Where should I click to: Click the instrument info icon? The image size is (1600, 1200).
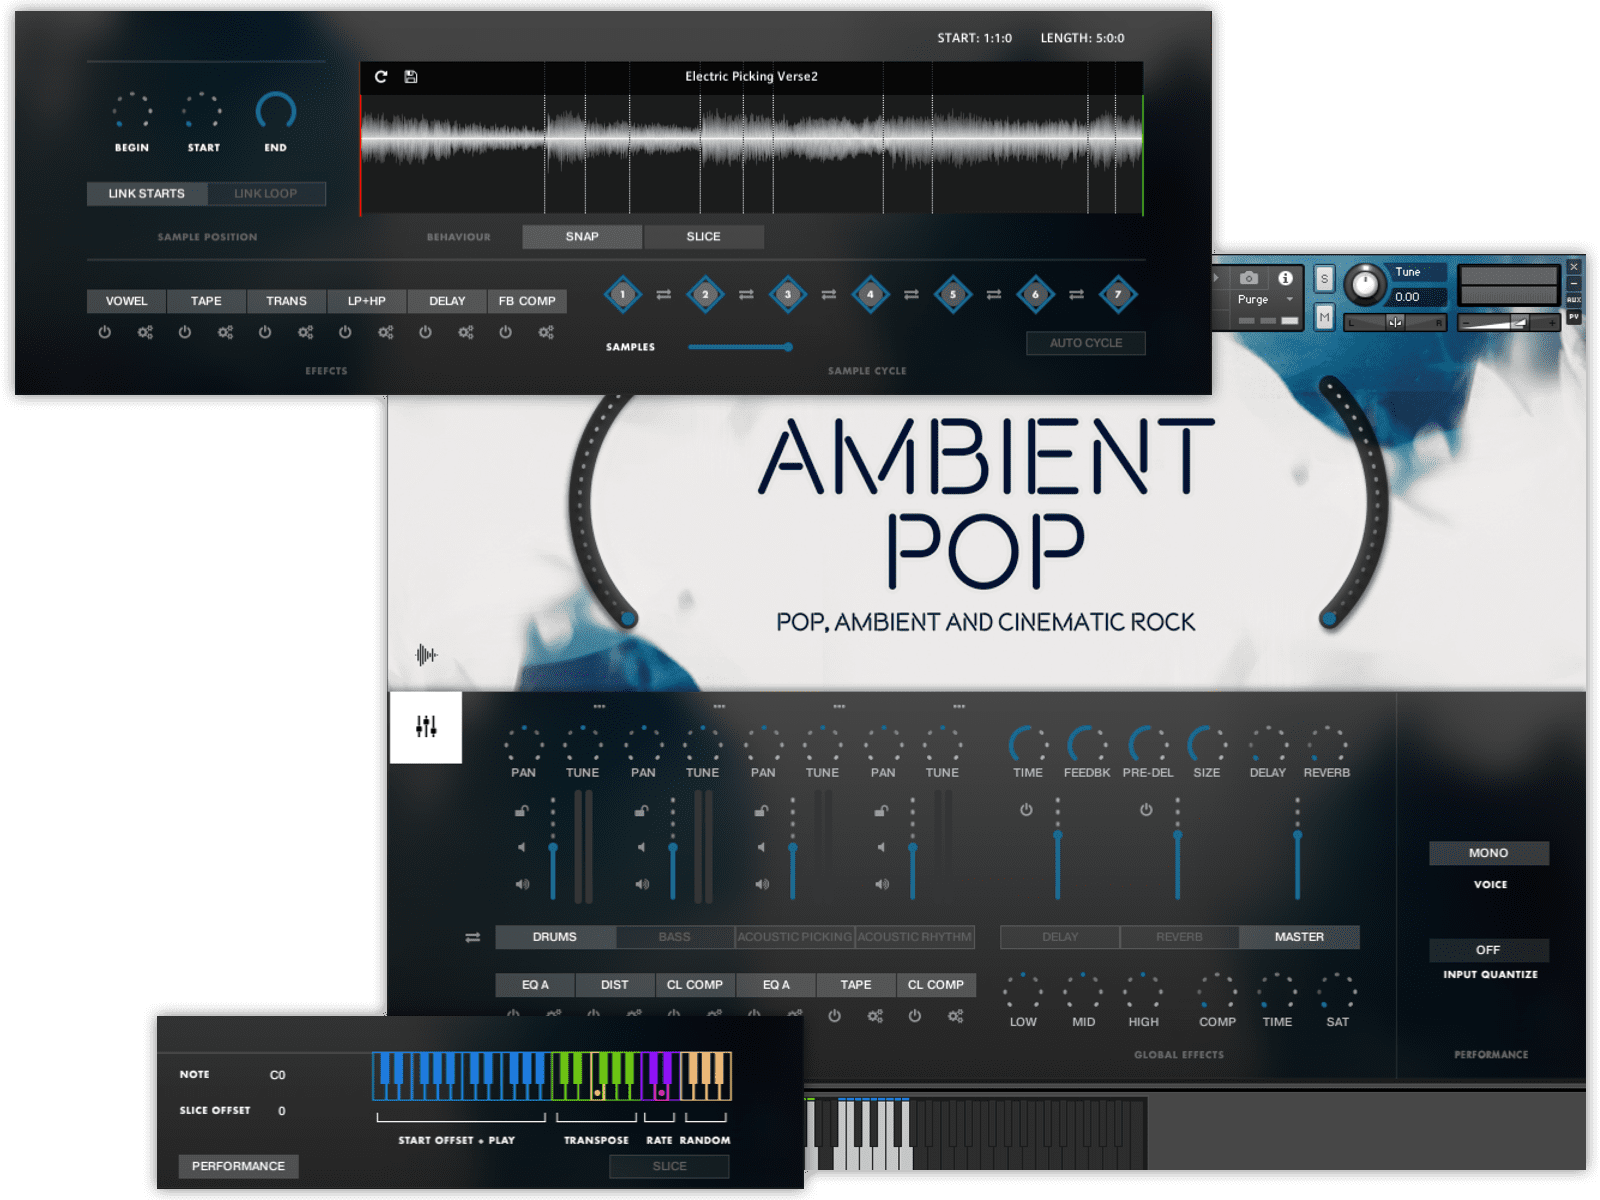(1285, 278)
